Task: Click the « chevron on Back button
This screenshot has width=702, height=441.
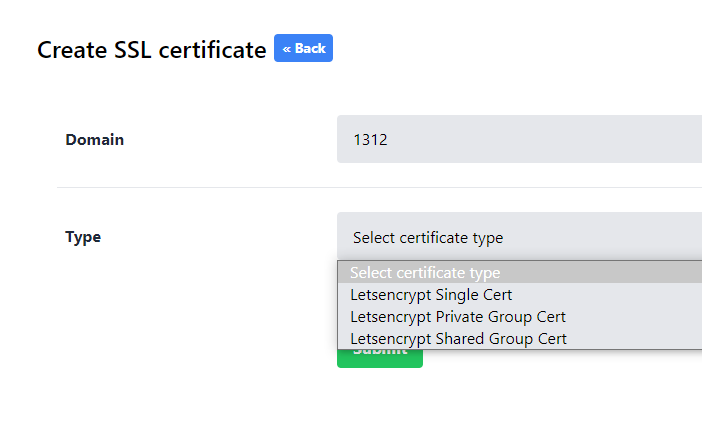Action: point(287,48)
